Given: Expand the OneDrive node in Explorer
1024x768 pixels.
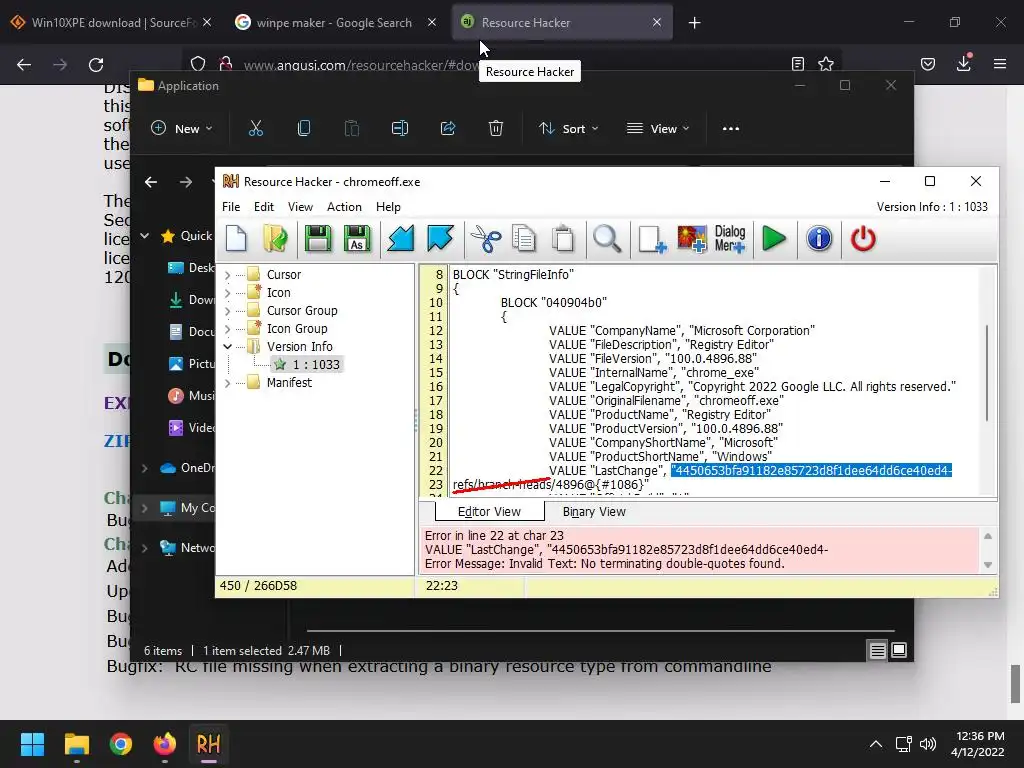Looking at the screenshot, I should [145, 468].
